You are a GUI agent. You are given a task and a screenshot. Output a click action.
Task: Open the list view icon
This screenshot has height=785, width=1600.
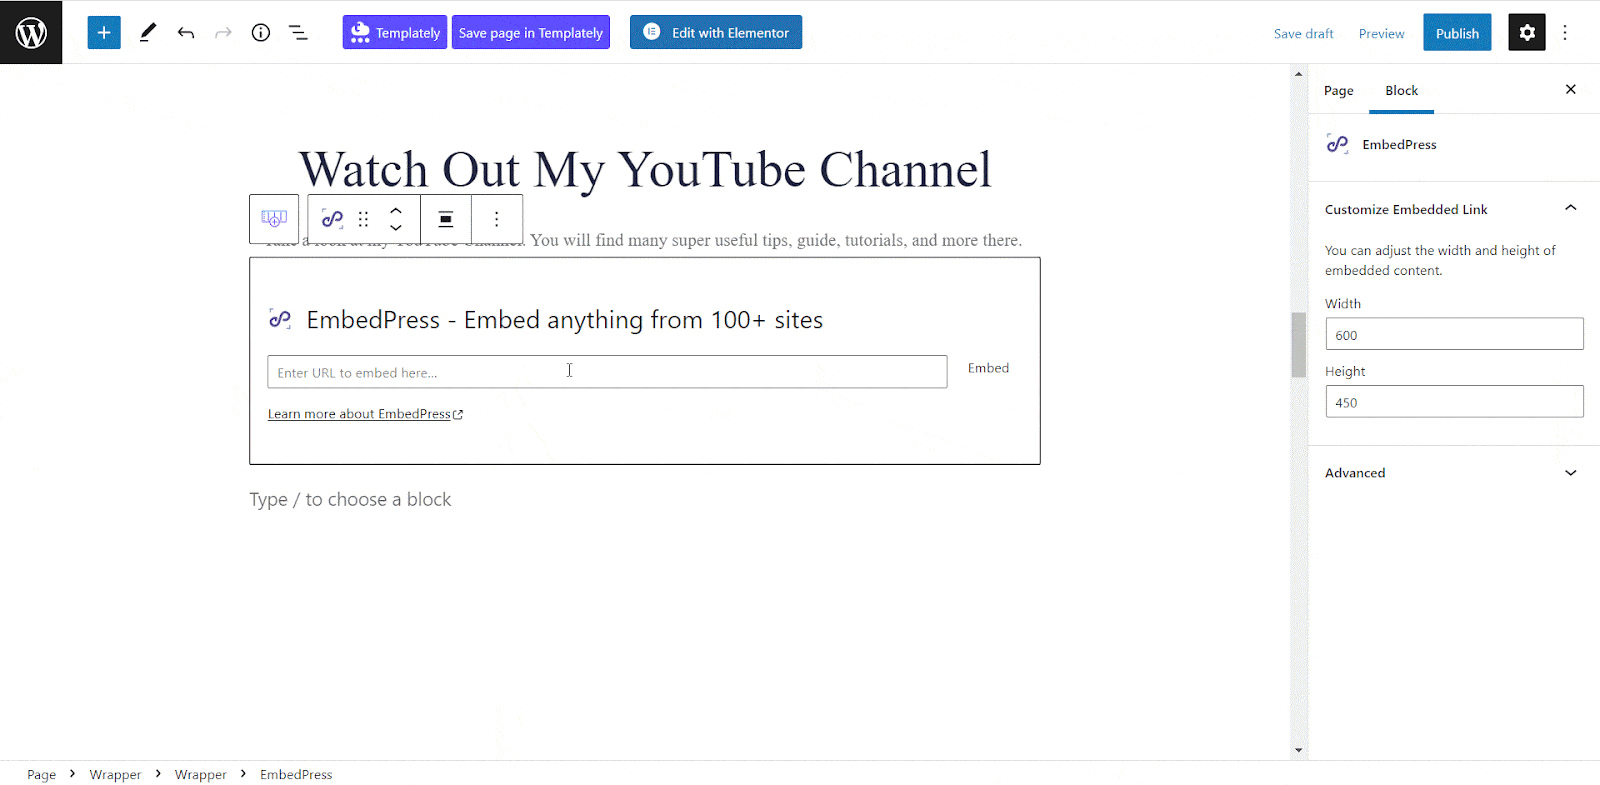pyautogui.click(x=298, y=32)
